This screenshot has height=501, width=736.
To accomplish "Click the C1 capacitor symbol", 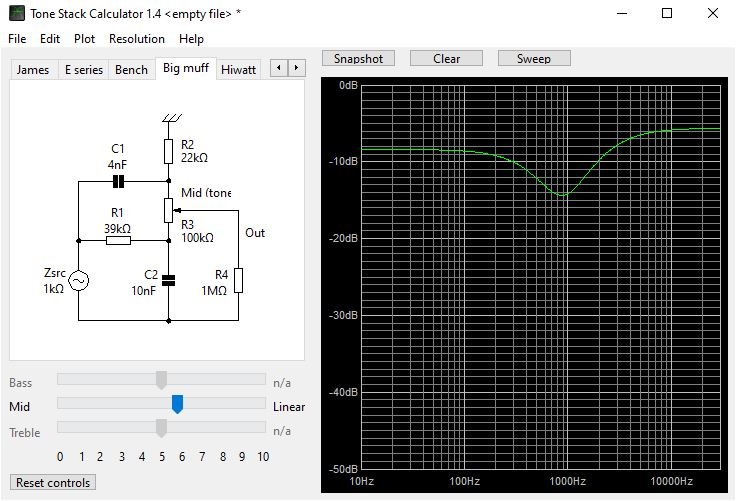I will pos(118,181).
